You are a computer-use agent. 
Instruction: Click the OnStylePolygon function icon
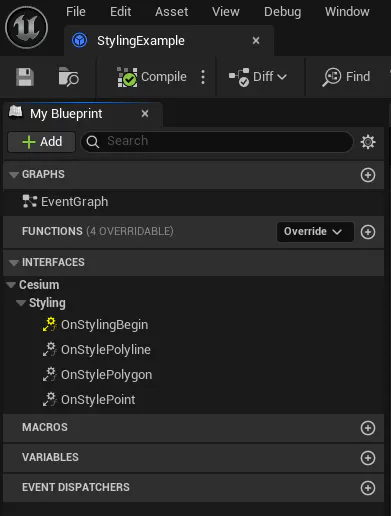click(x=50, y=374)
